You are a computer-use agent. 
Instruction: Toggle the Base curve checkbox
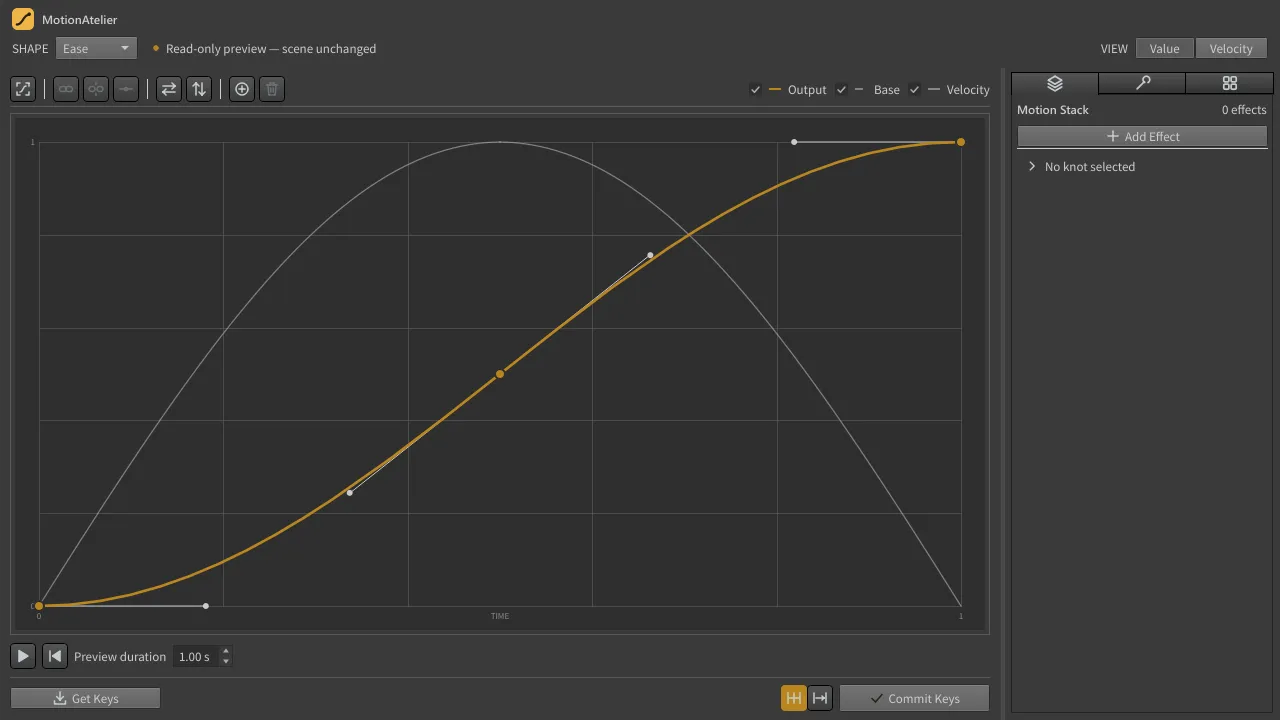842,90
